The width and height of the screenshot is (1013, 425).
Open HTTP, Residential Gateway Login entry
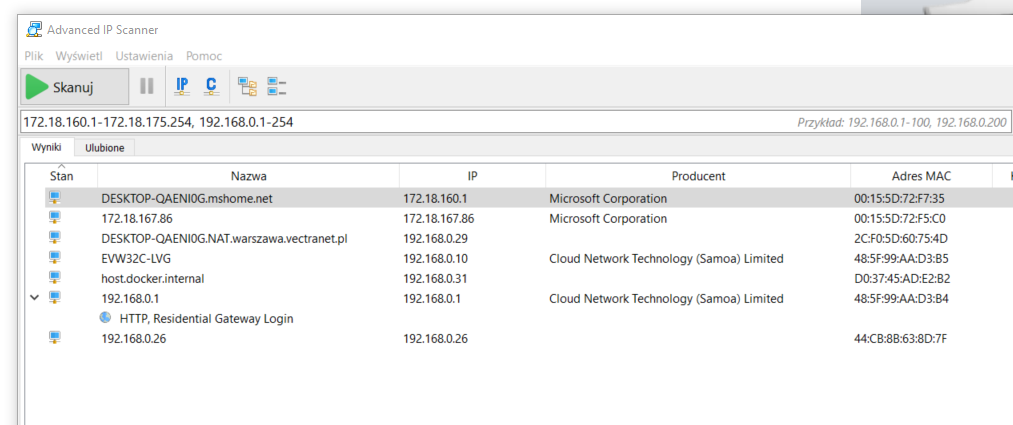pyautogui.click(x=207, y=318)
